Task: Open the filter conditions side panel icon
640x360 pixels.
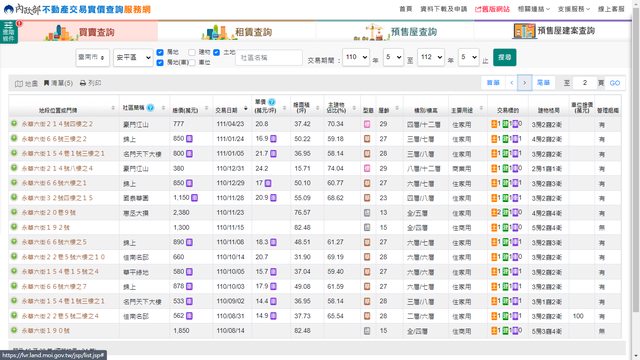Action: pos(9,31)
